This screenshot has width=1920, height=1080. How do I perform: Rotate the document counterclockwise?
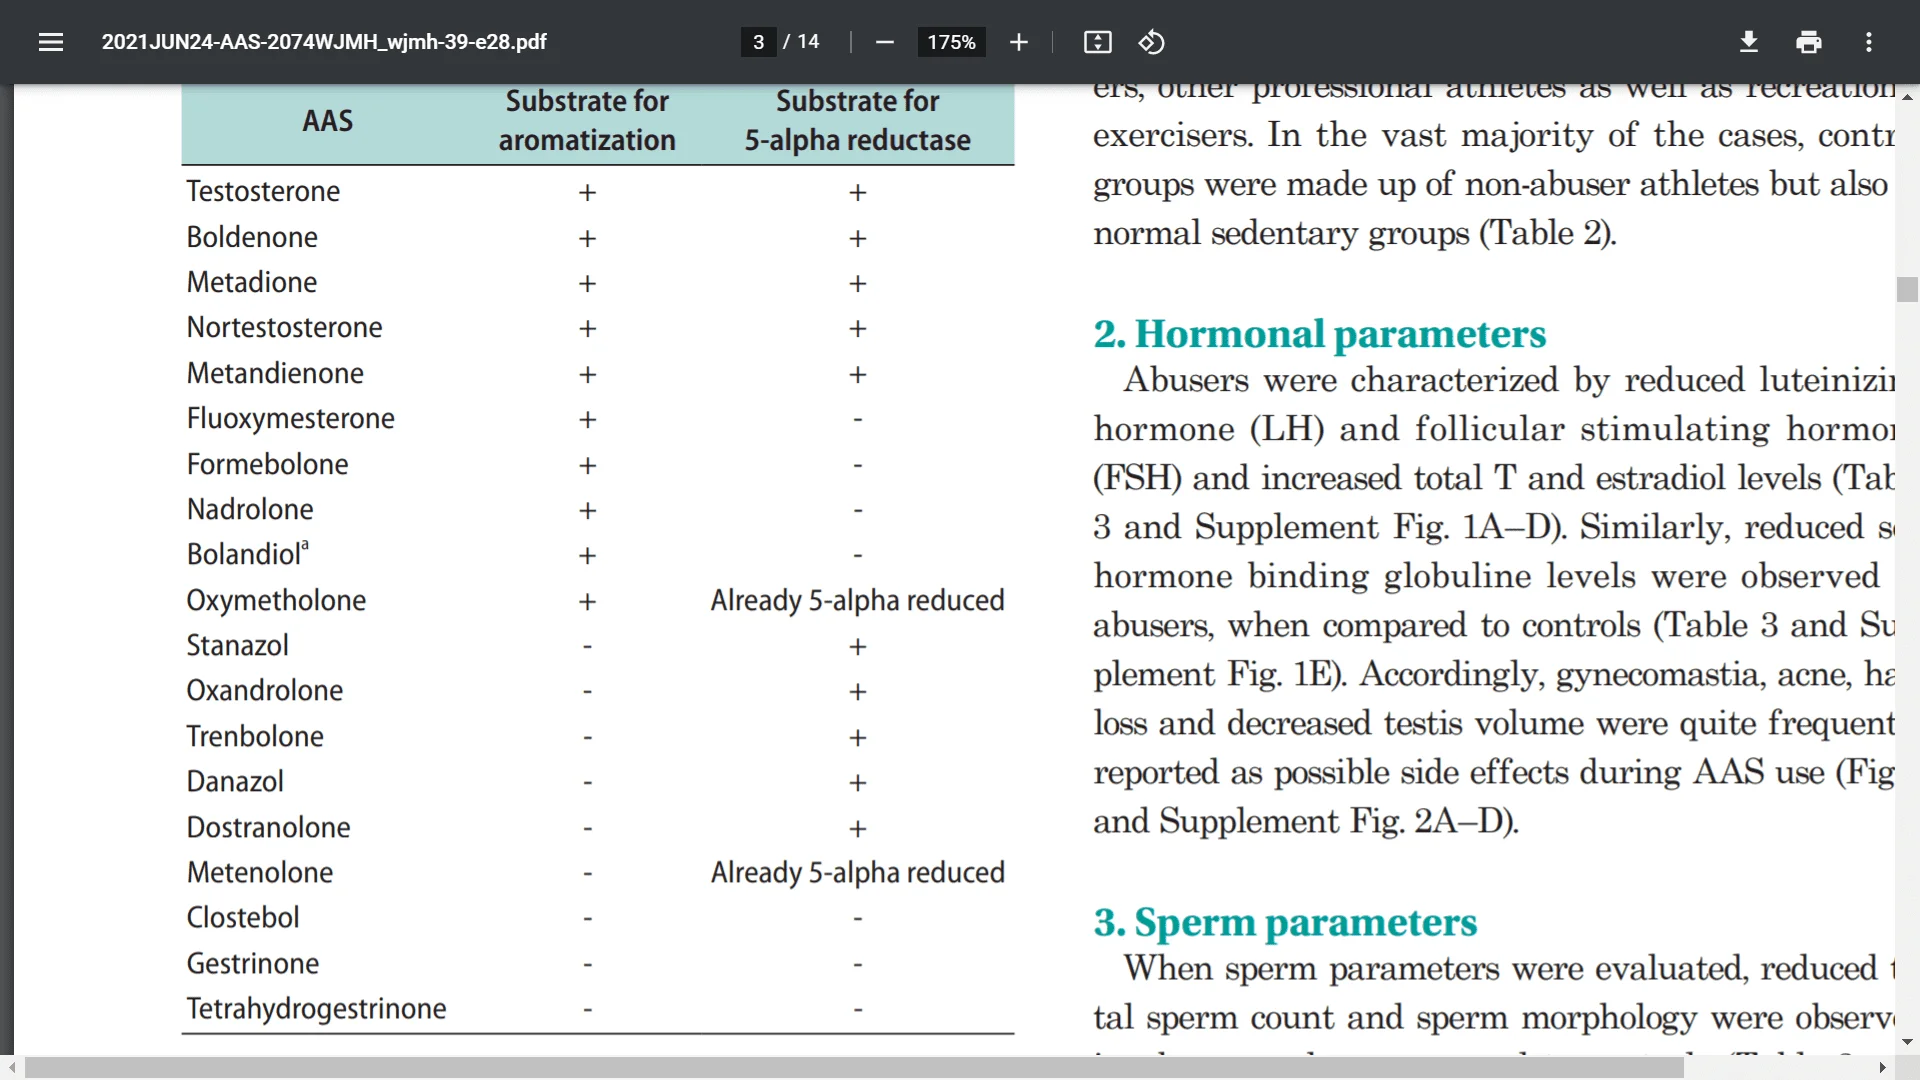[x=1151, y=42]
